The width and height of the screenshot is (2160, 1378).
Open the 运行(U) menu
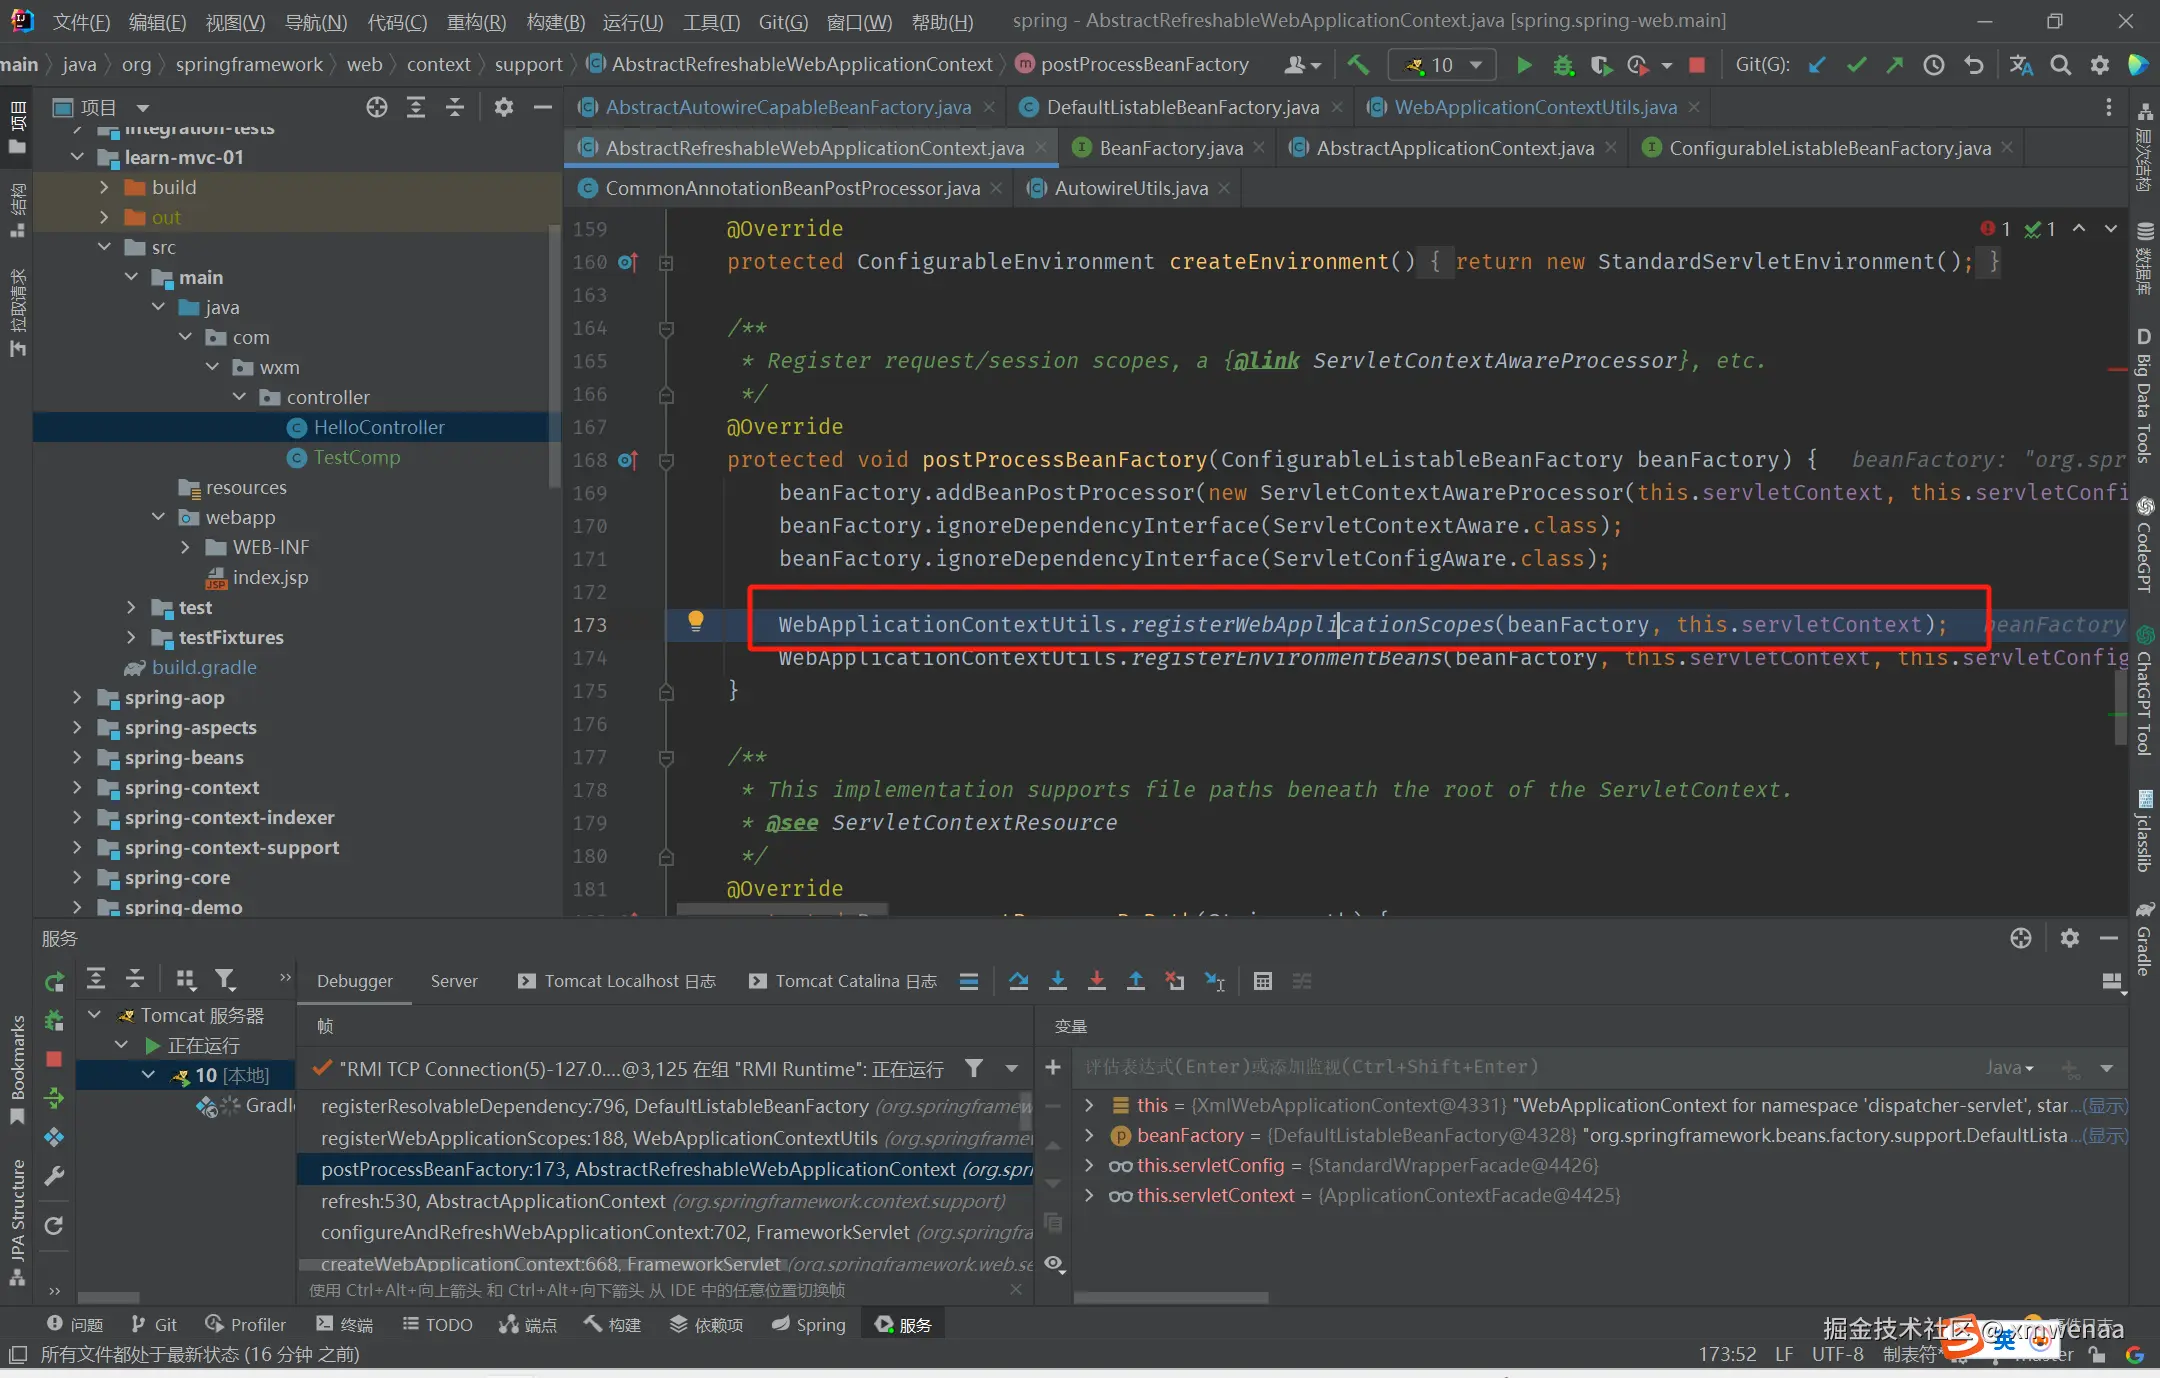[x=632, y=21]
